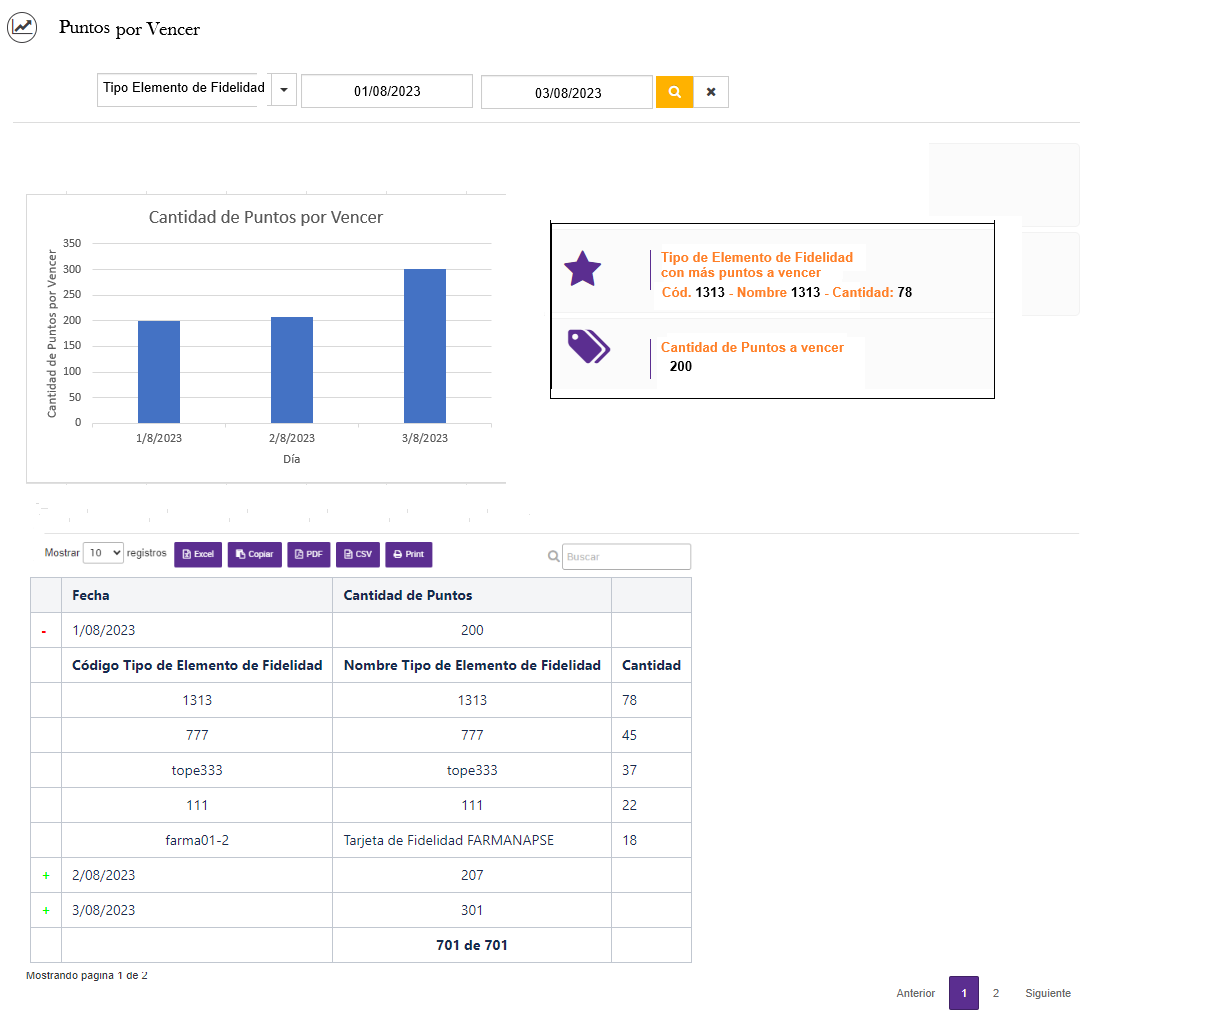1225x1020 pixels.
Task: Export the table with the Excel button
Action: (x=198, y=554)
